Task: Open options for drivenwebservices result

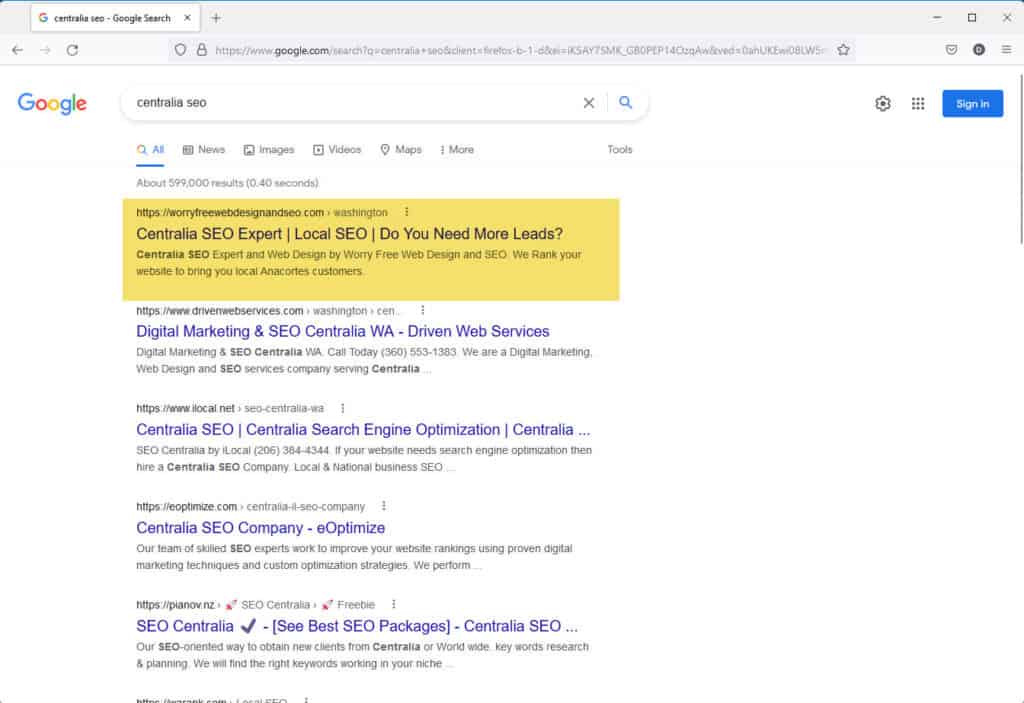Action: point(423,310)
